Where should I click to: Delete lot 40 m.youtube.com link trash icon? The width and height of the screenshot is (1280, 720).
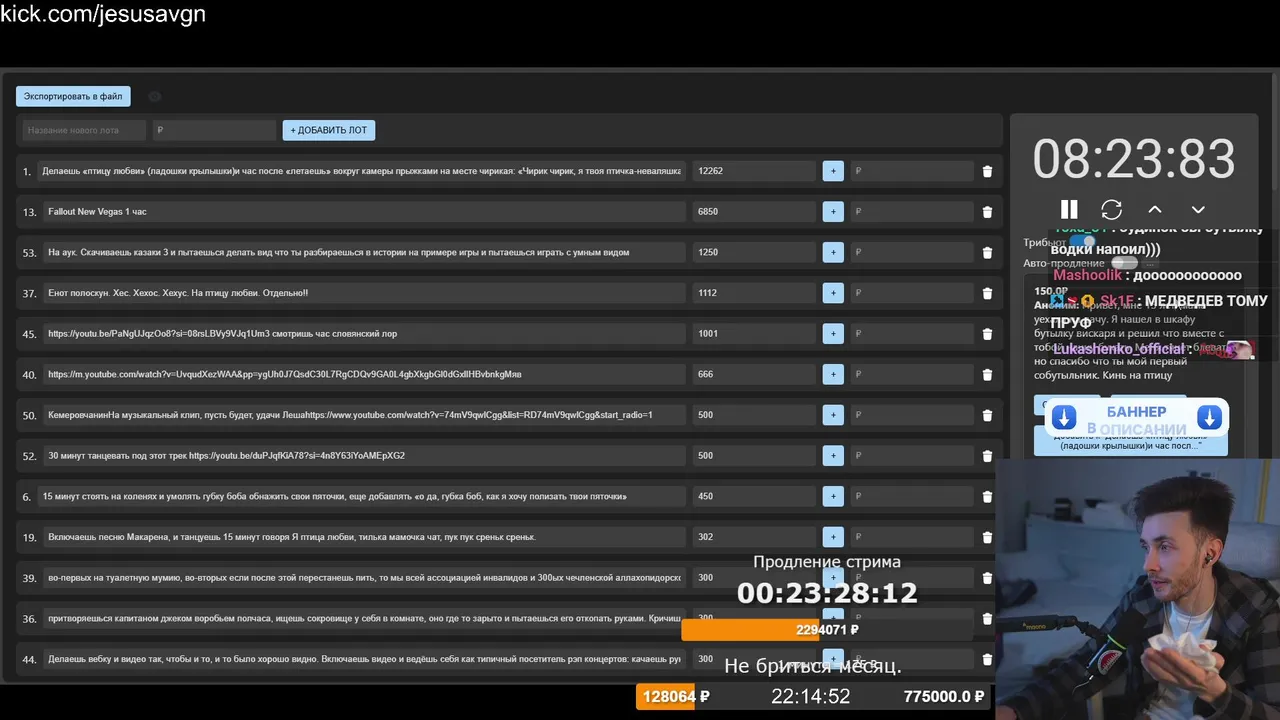coord(987,374)
